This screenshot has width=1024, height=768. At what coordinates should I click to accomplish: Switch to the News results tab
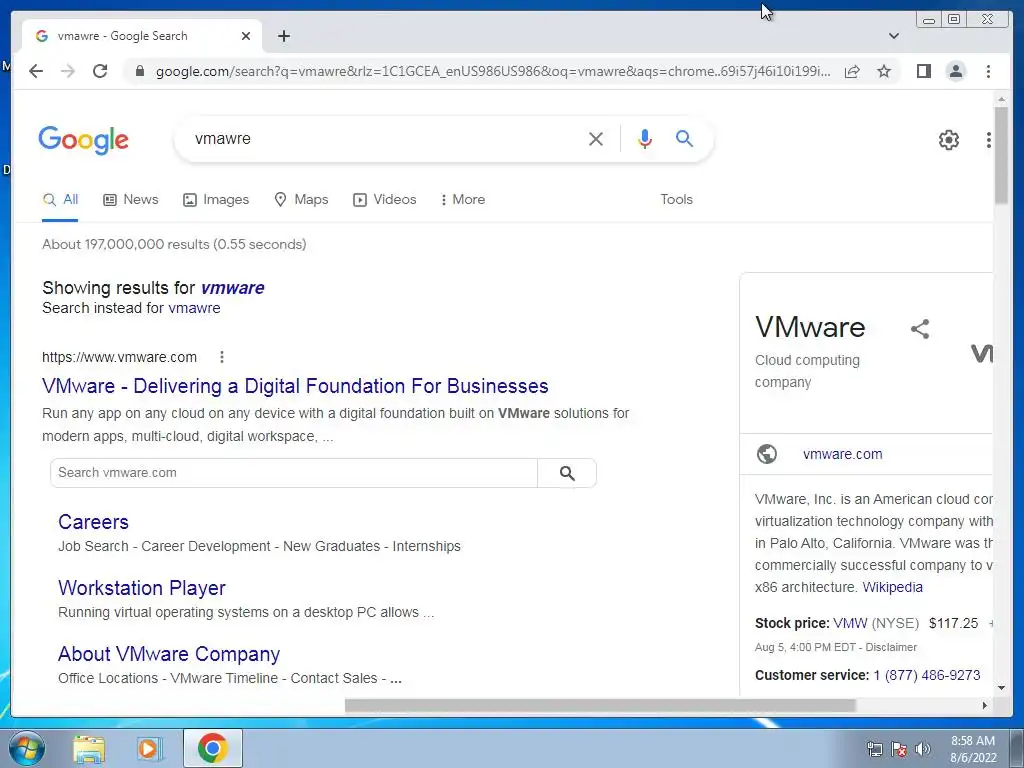[x=131, y=200]
